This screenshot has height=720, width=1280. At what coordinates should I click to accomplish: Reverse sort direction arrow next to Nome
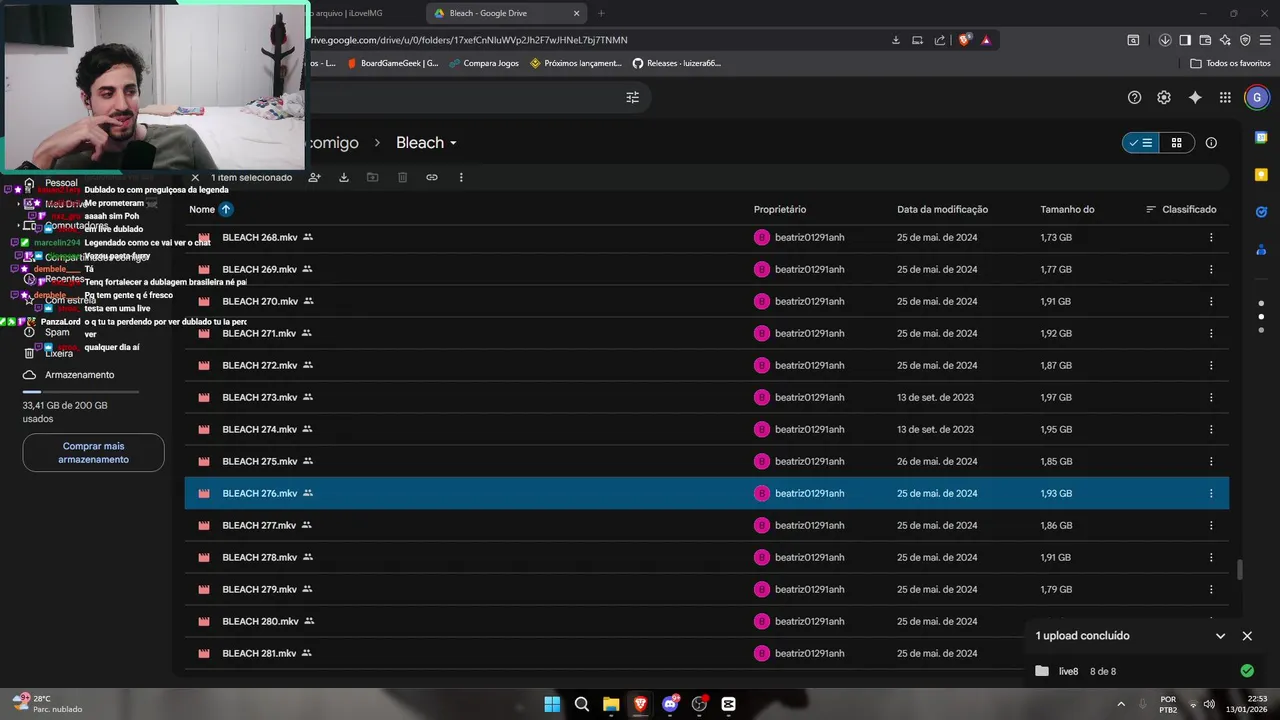click(x=226, y=209)
